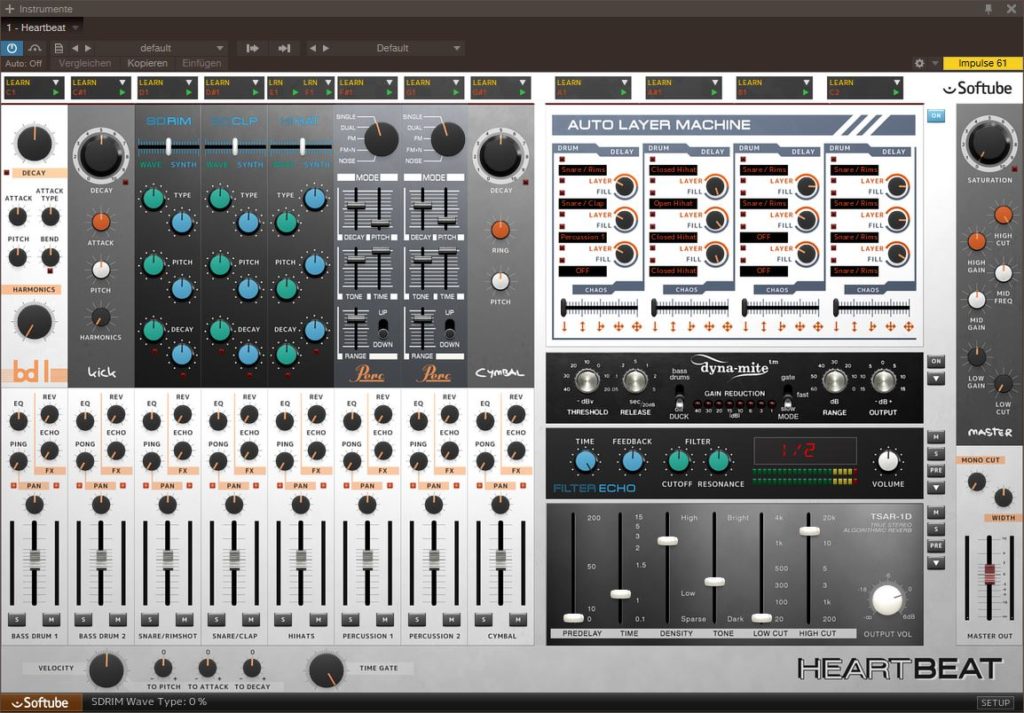The width and height of the screenshot is (1024, 713).
Task: Click the Filter Echo Cutoff knob
Action: (678, 461)
